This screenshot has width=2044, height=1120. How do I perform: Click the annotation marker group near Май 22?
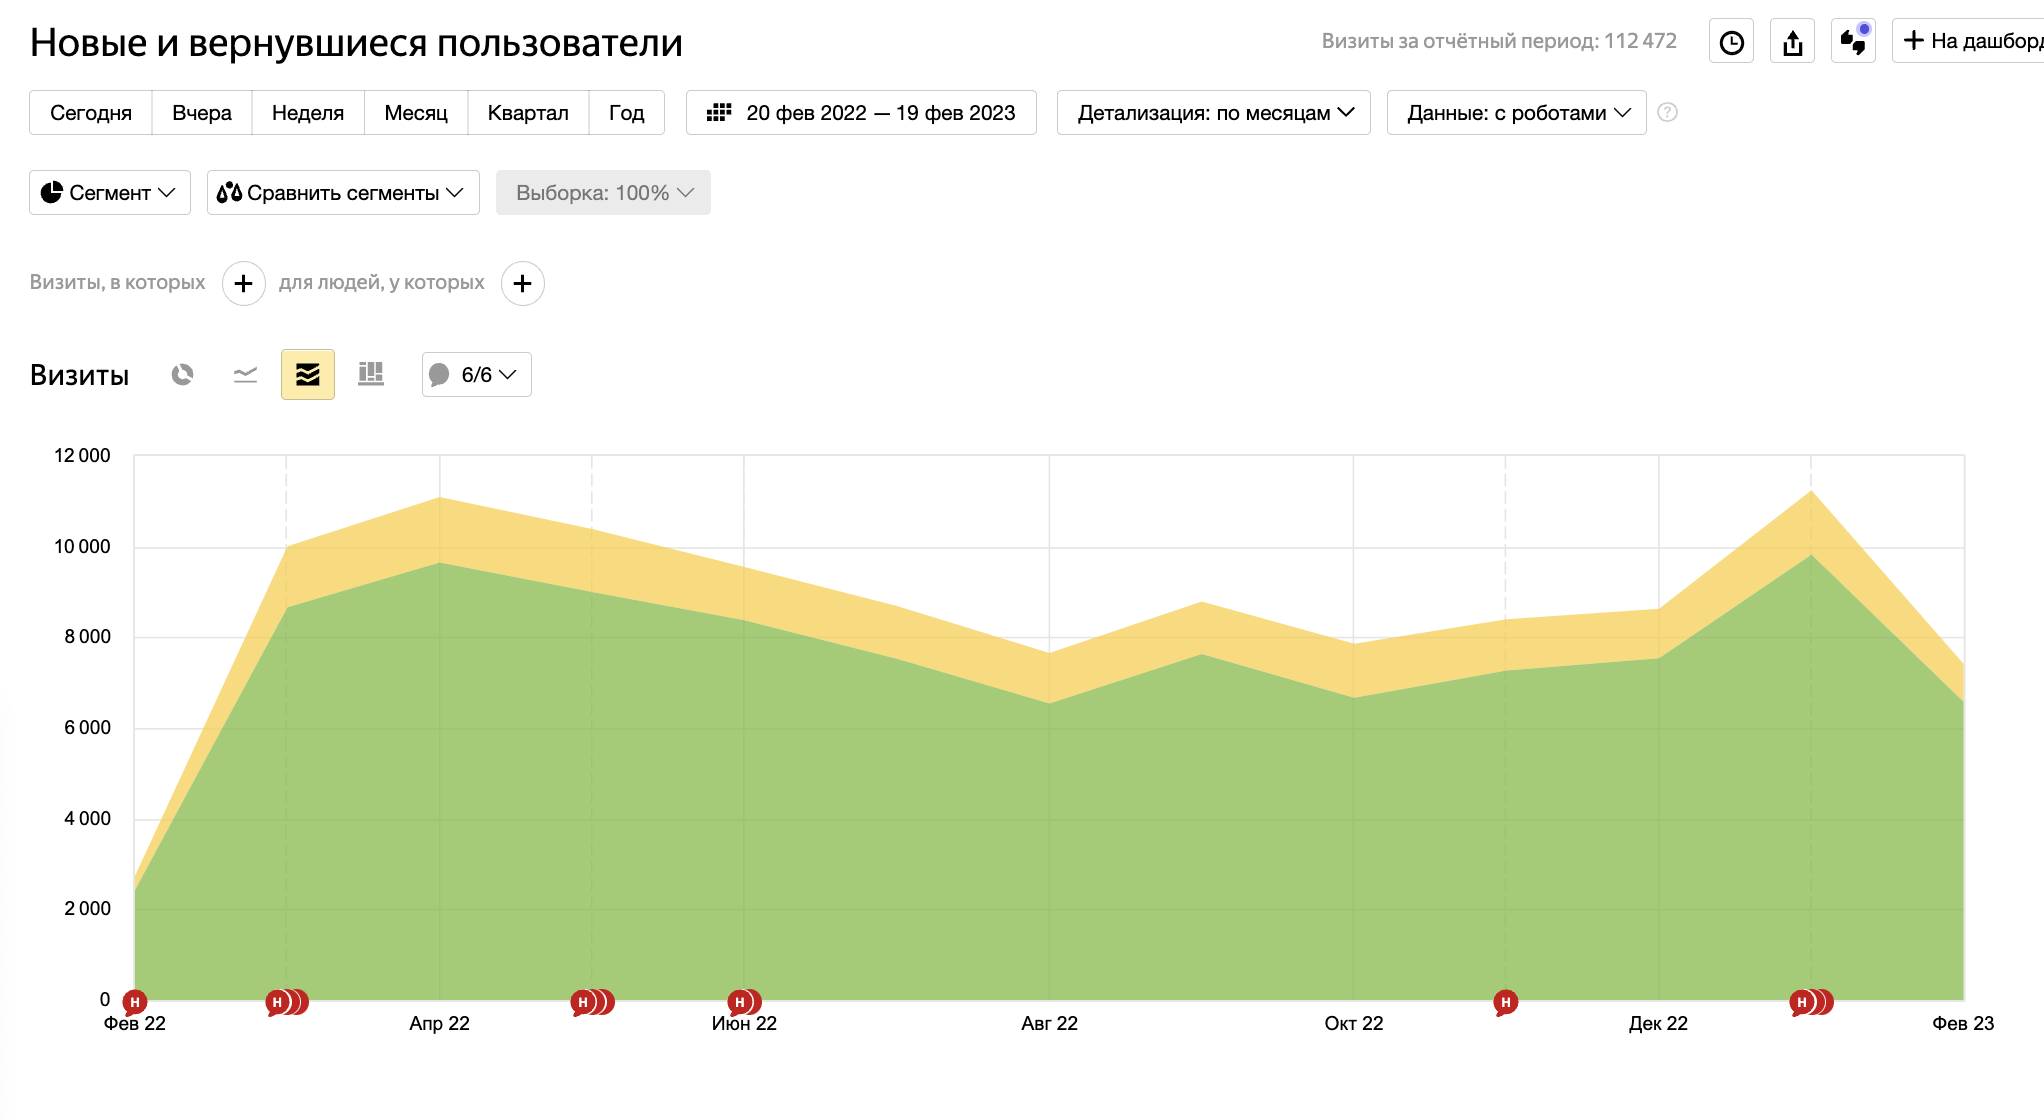pyautogui.click(x=592, y=1002)
